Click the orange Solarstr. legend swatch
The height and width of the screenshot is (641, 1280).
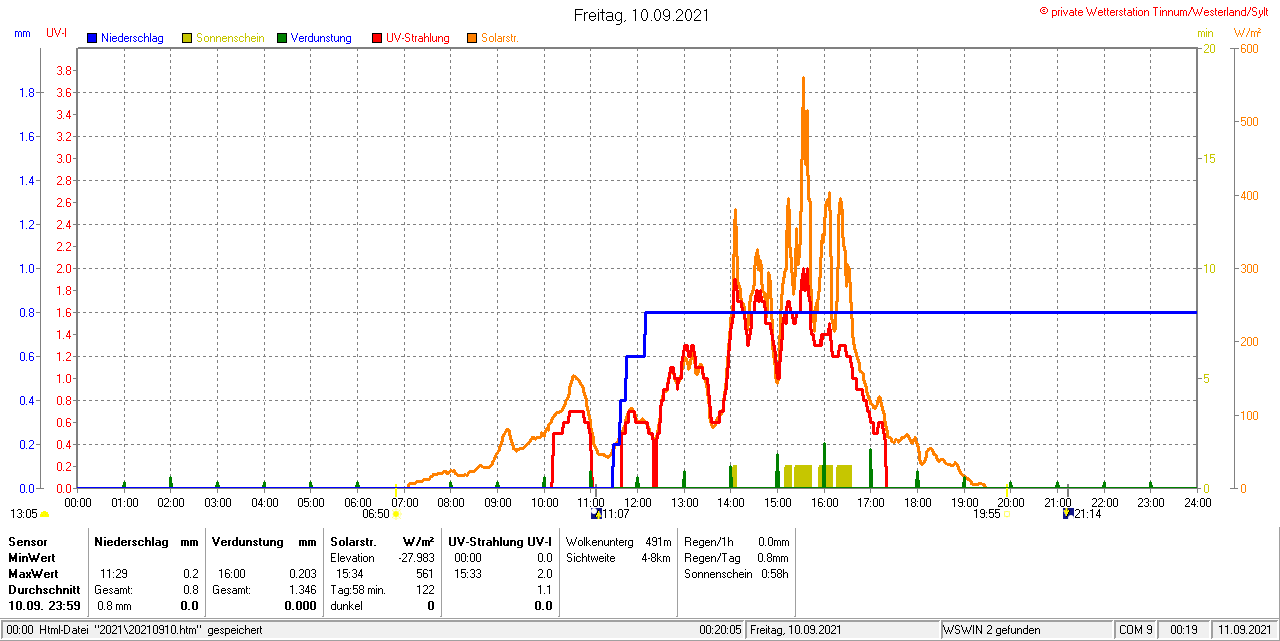472,38
